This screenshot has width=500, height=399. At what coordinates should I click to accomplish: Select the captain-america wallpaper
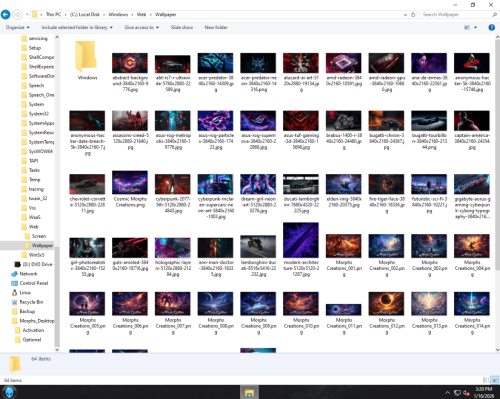tap(472, 130)
